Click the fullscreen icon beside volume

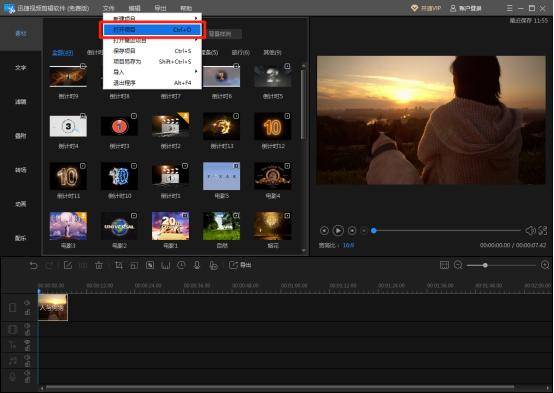click(543, 230)
